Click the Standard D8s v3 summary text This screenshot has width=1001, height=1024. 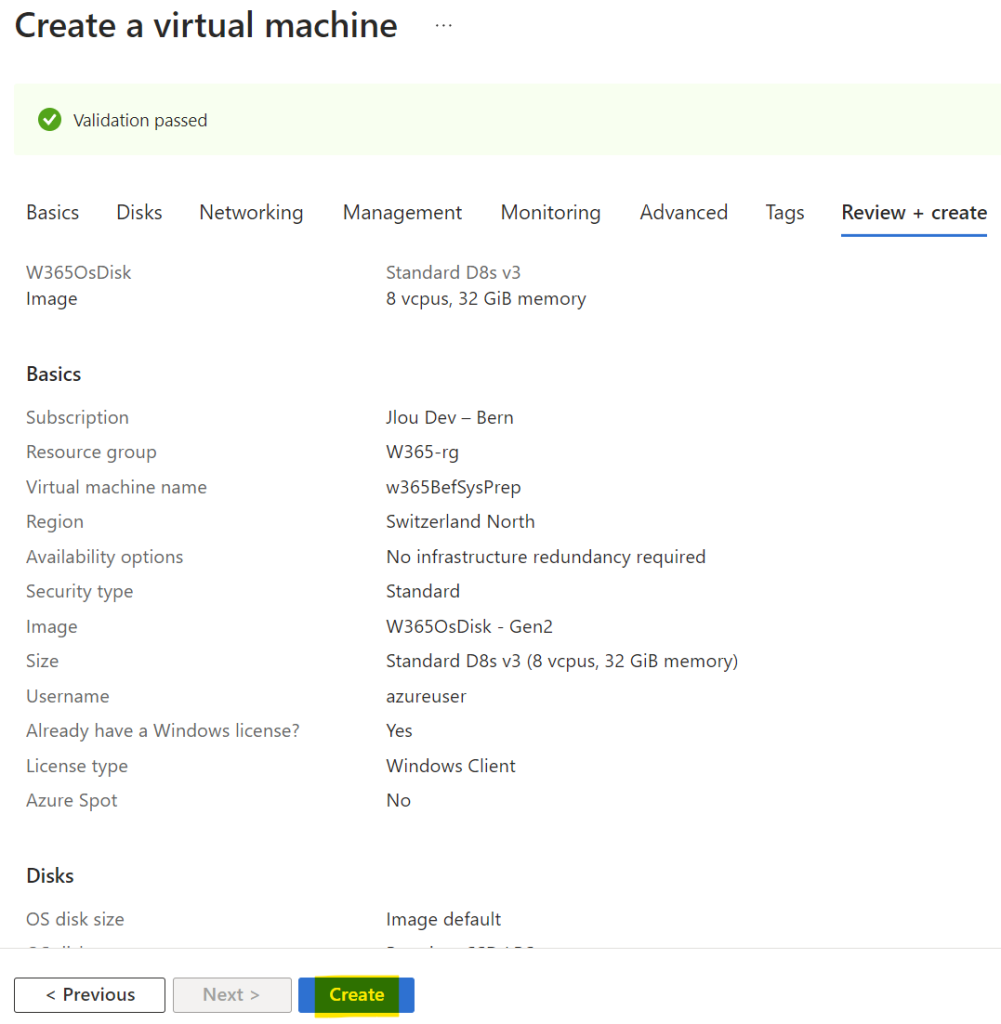[453, 272]
